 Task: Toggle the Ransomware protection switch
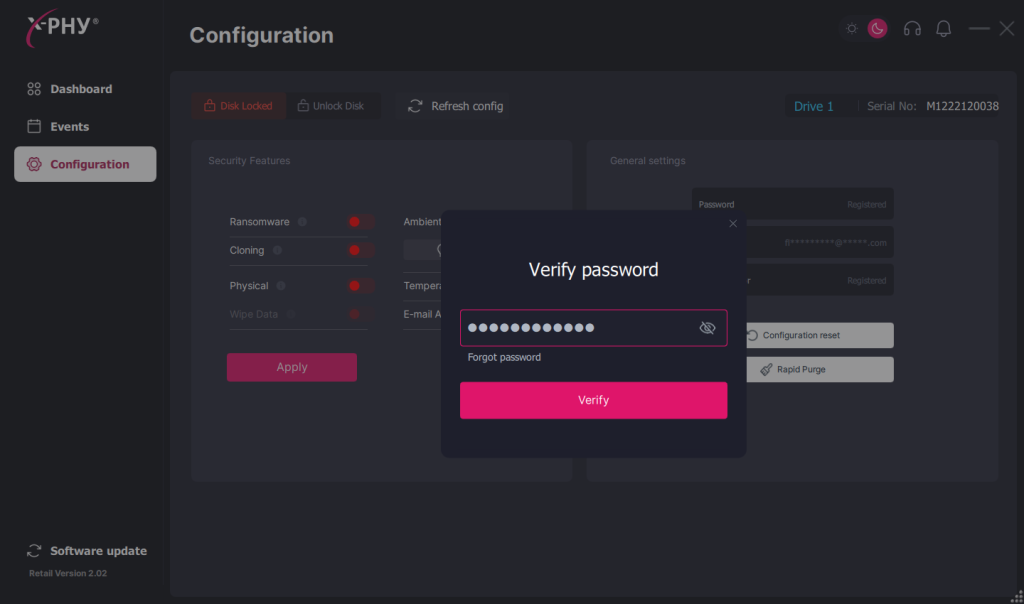359,222
